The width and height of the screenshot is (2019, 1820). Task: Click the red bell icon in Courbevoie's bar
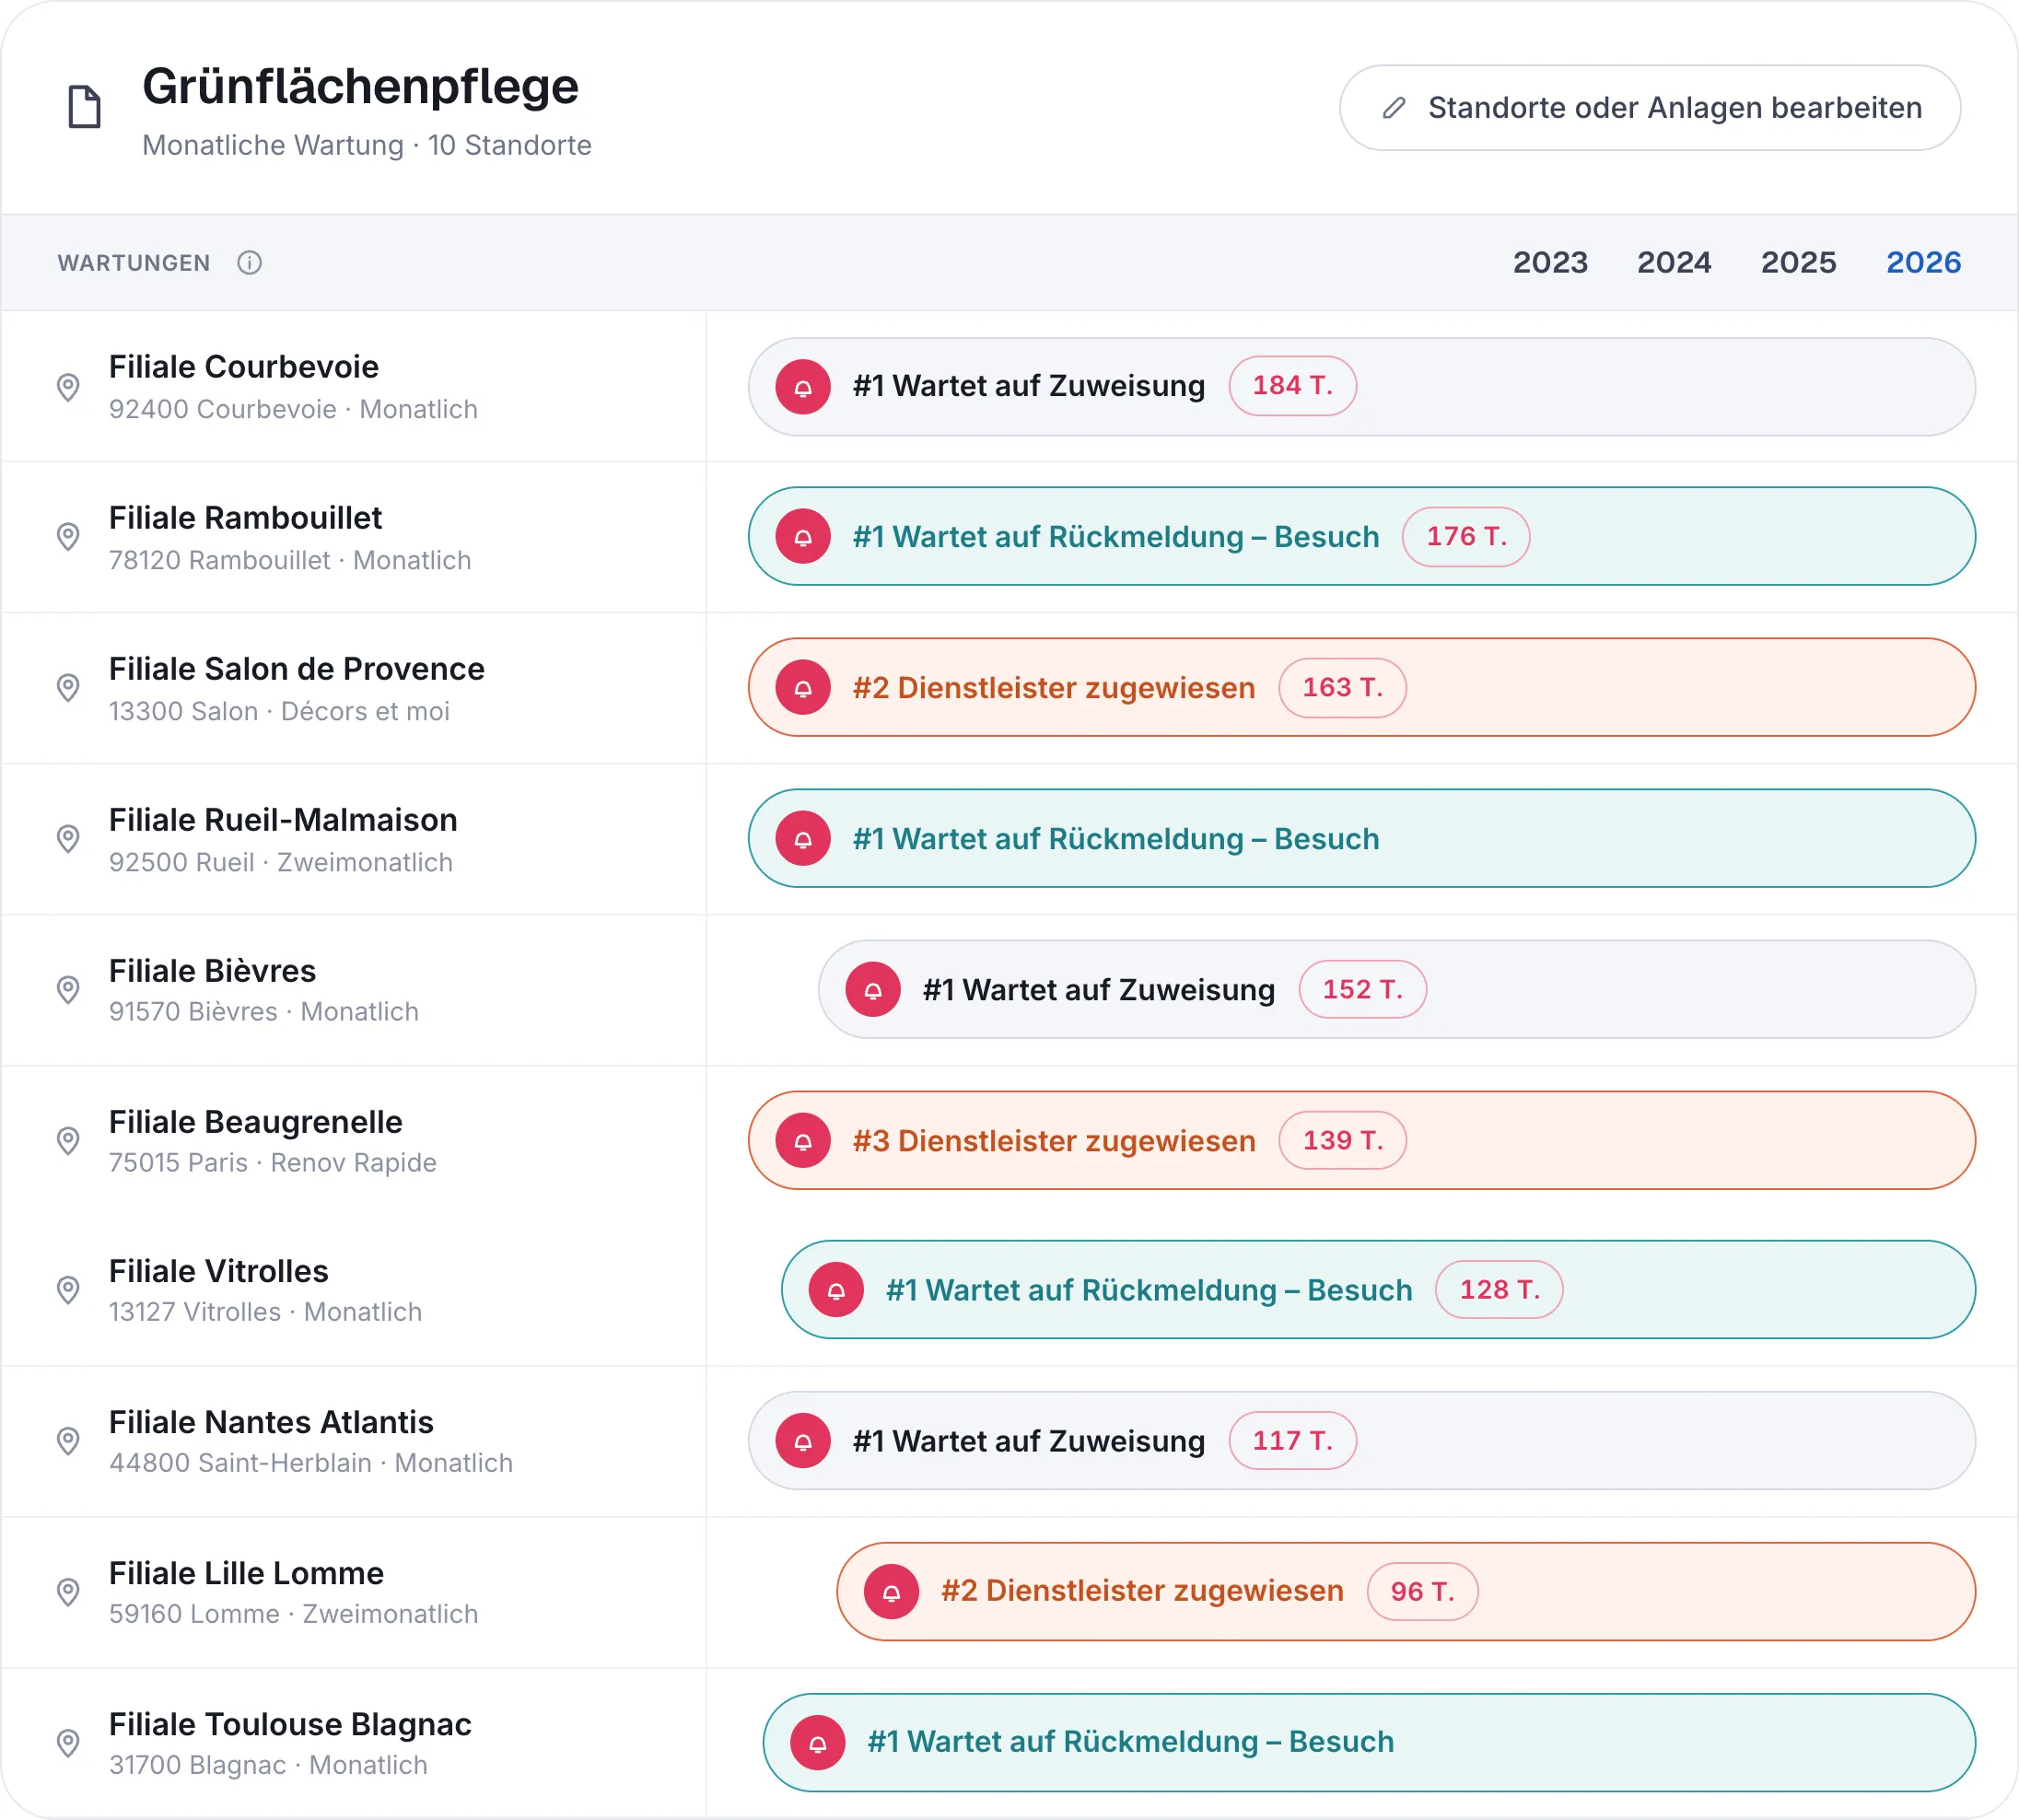click(803, 387)
